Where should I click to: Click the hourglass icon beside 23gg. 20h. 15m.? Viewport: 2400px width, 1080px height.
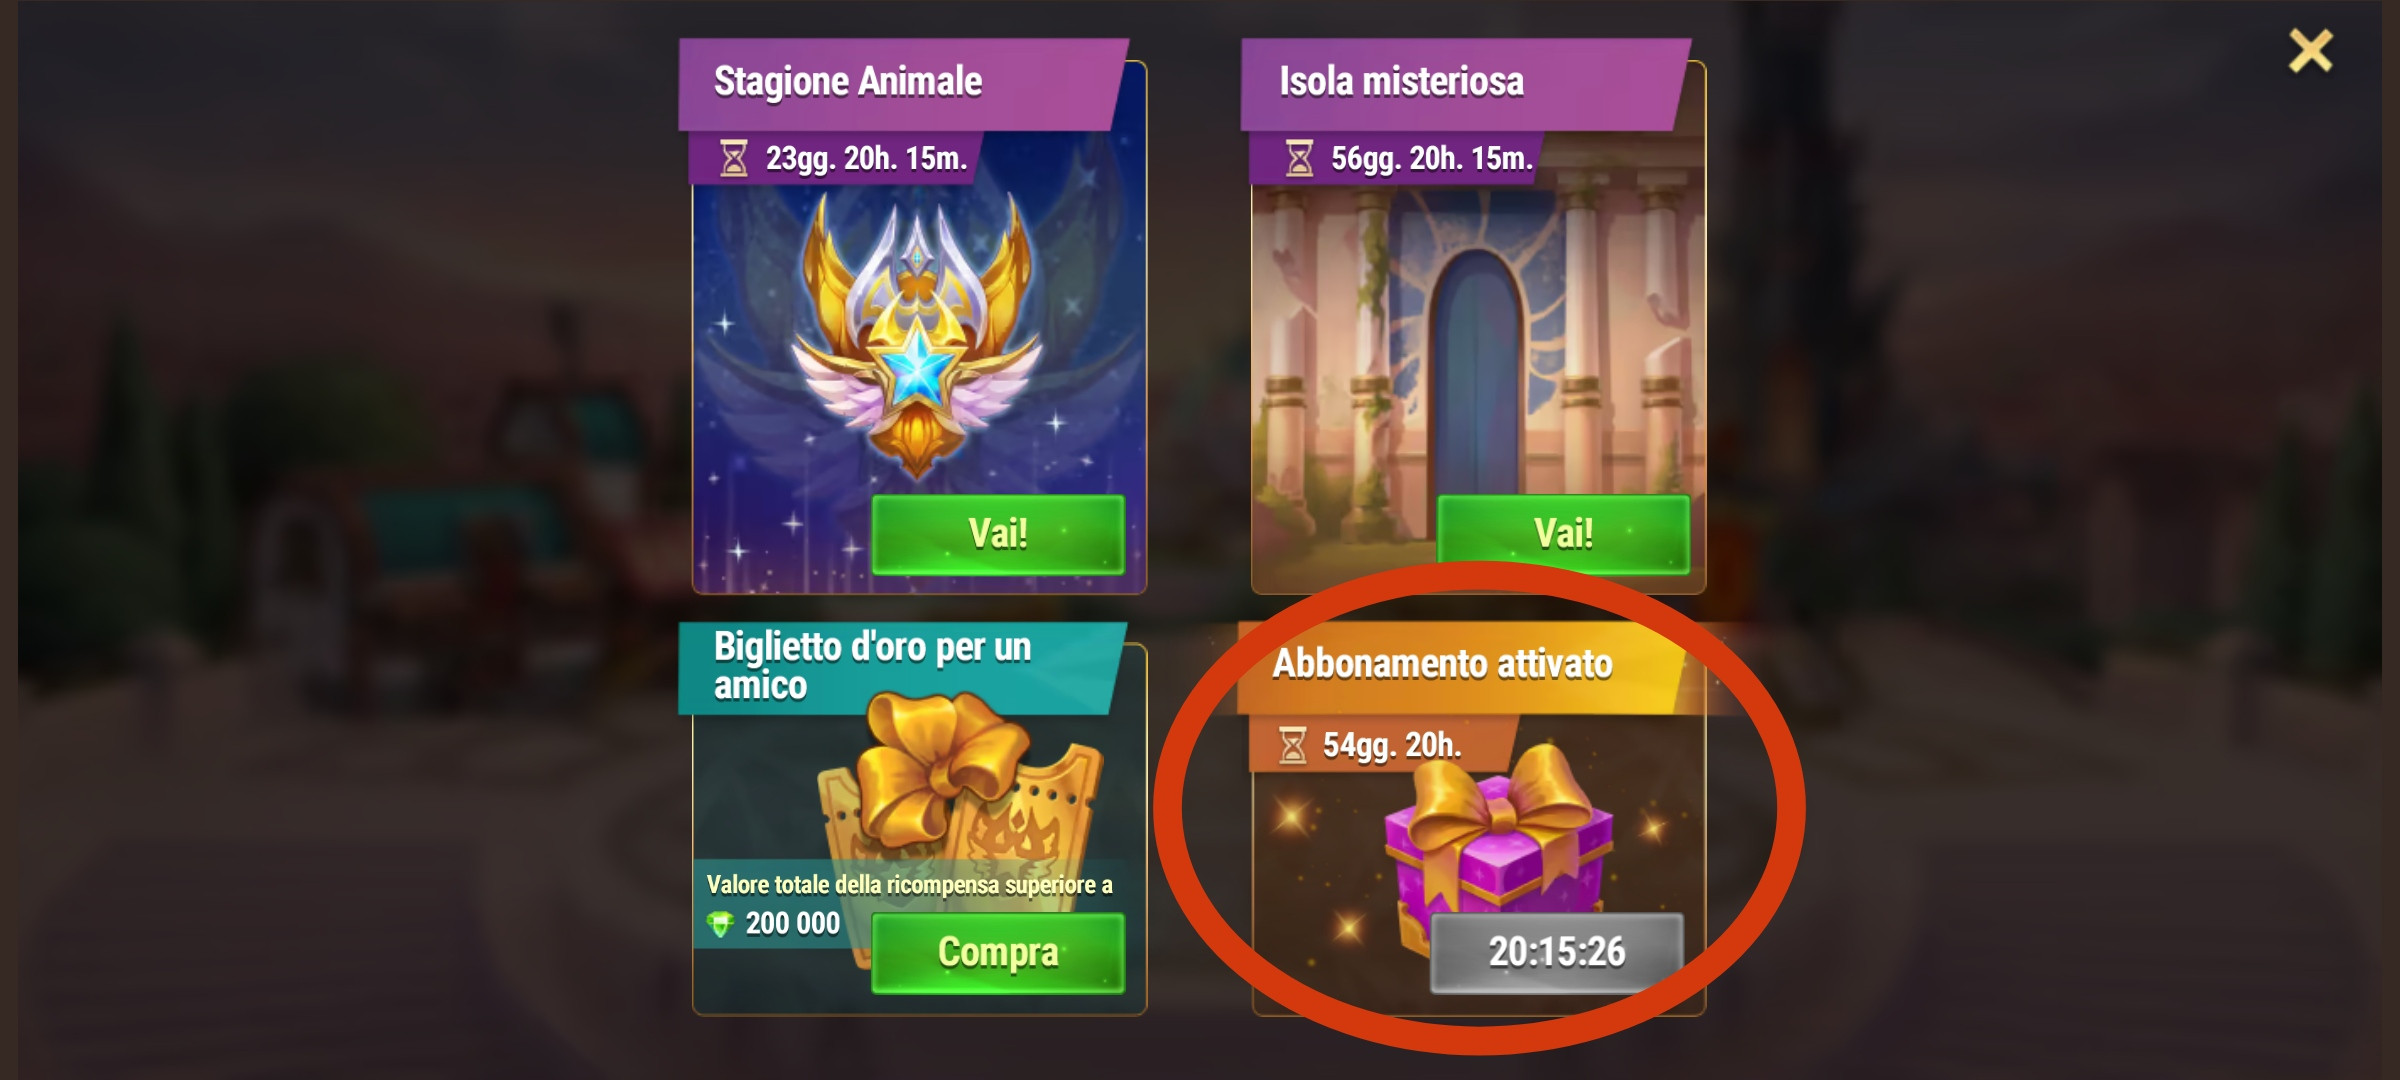click(x=734, y=158)
